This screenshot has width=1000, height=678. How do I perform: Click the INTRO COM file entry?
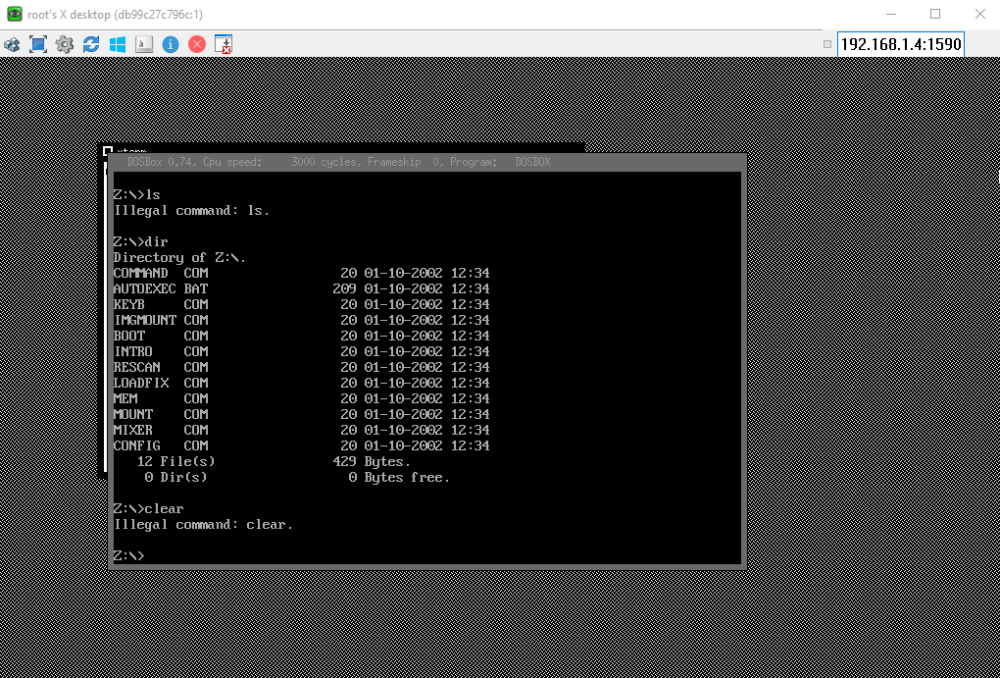pyautogui.click(x=302, y=351)
